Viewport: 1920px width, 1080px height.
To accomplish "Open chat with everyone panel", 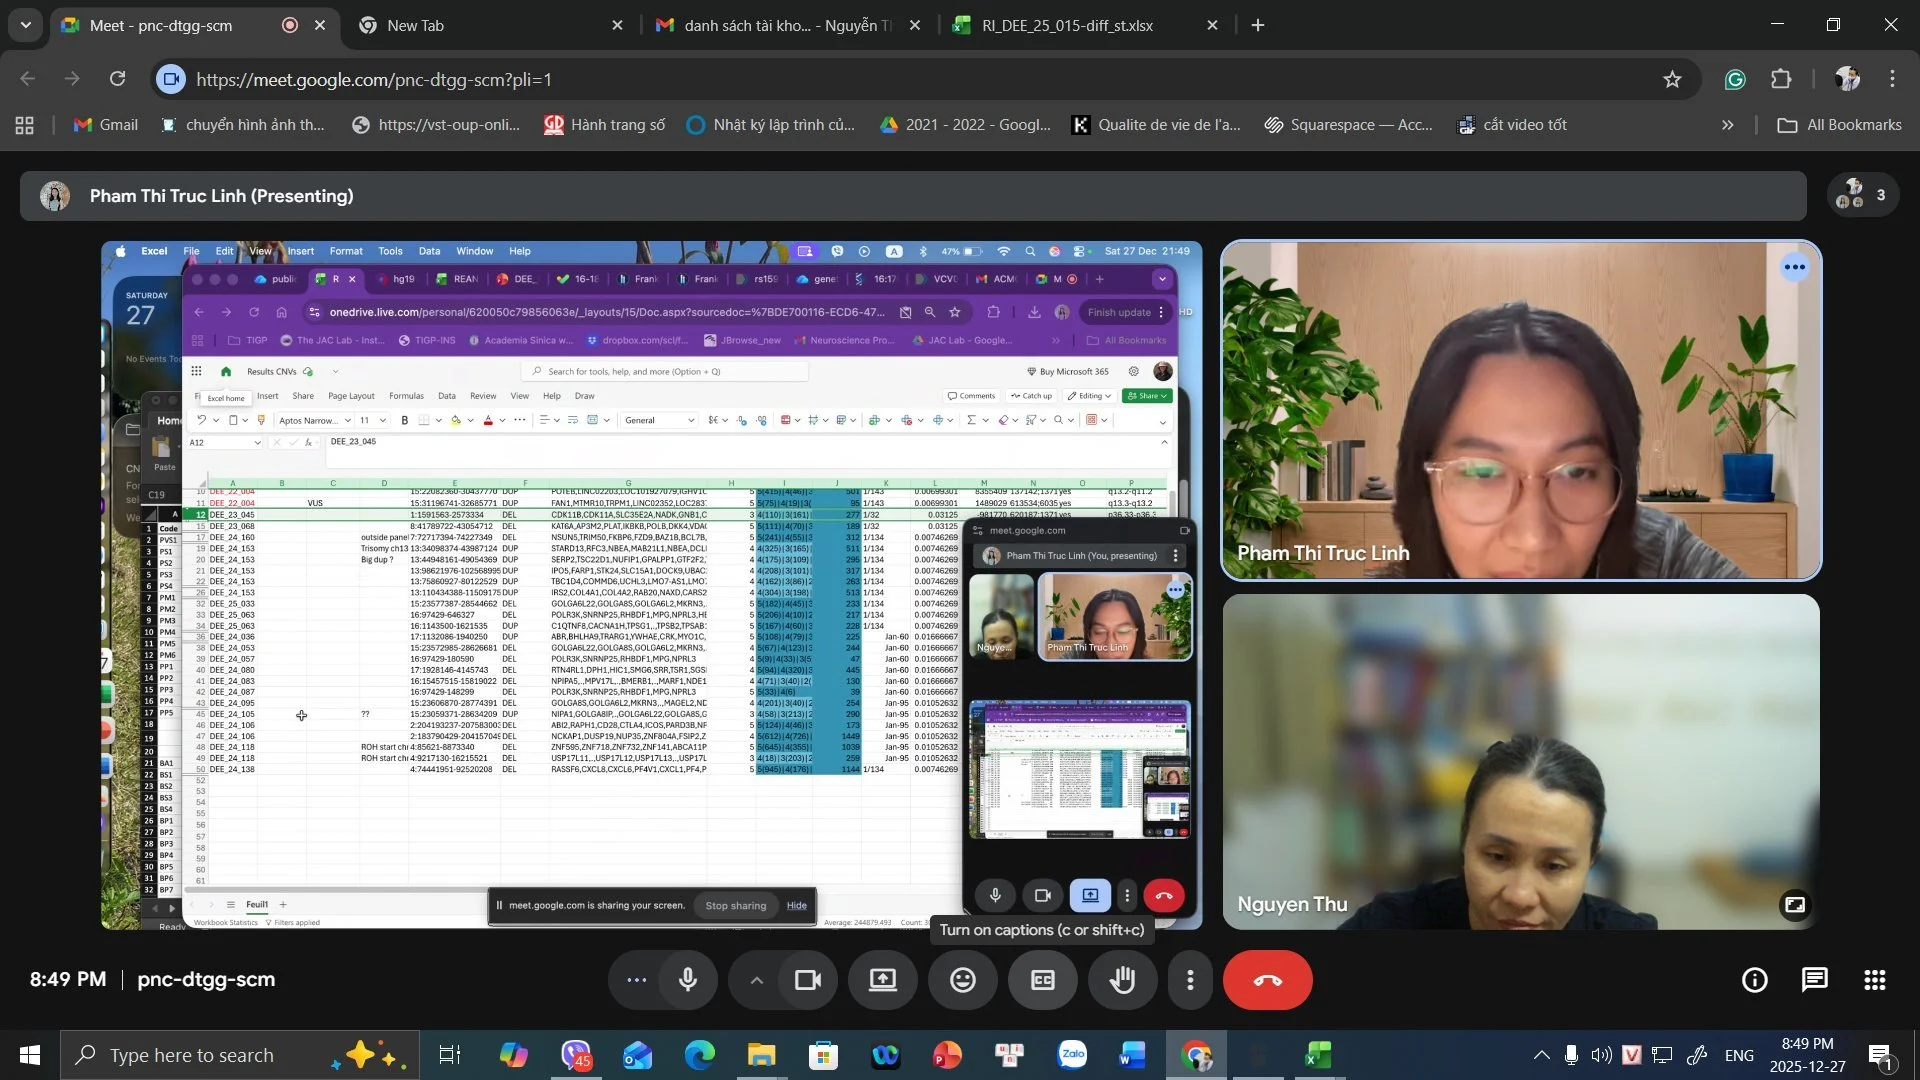I will coord(1814,980).
